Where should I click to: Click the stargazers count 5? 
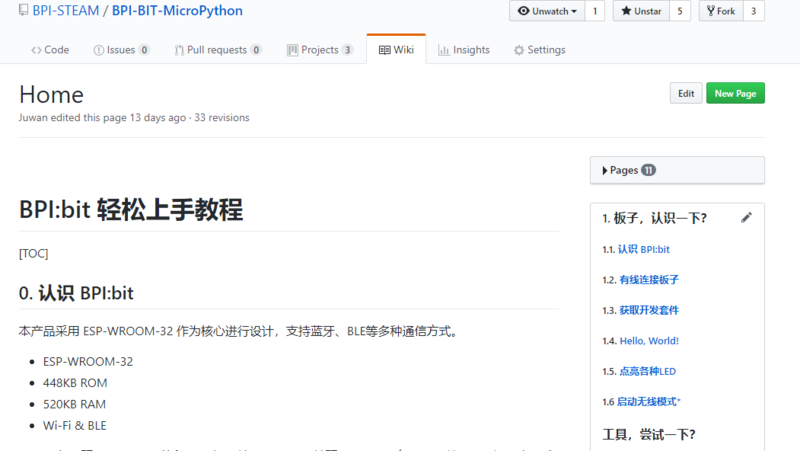click(x=680, y=11)
